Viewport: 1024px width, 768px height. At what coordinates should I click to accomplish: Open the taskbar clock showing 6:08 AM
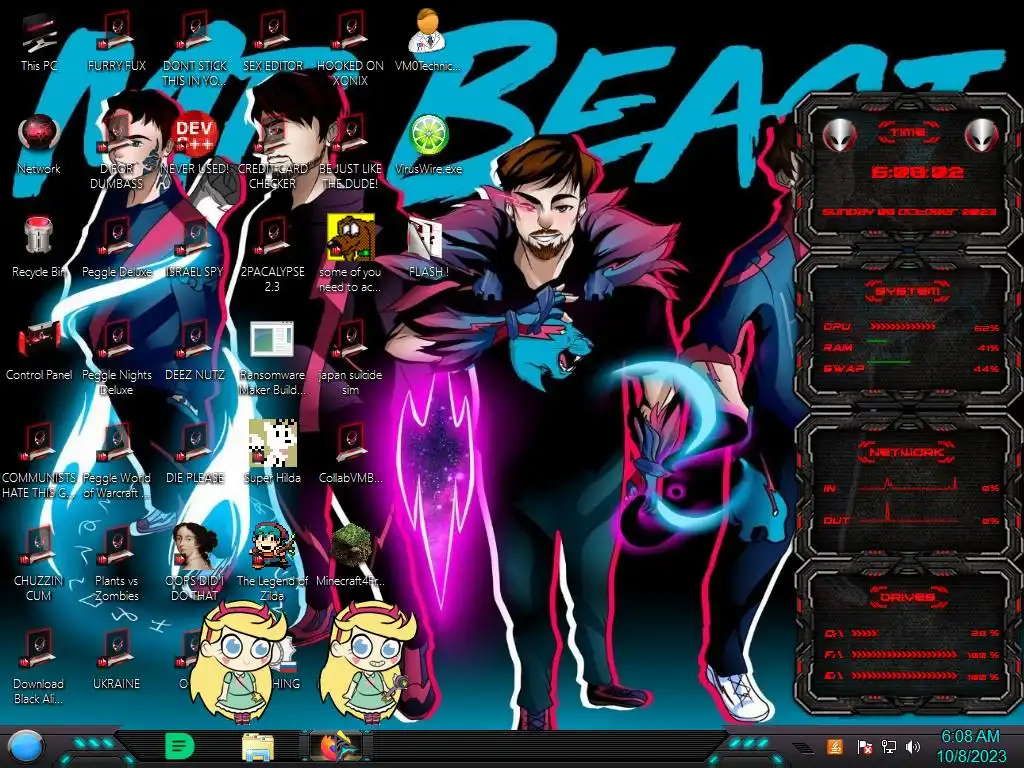970,746
